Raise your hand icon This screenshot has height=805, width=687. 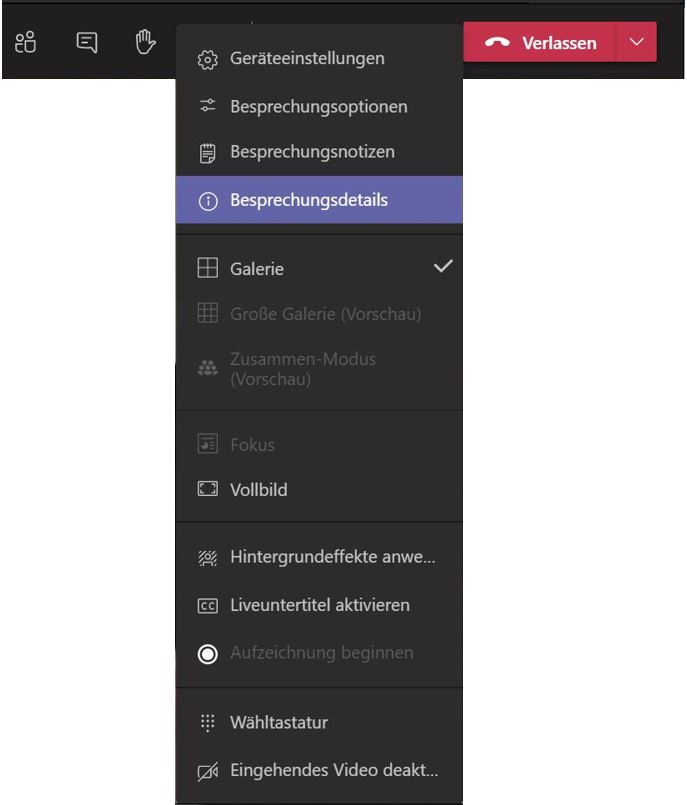146,42
